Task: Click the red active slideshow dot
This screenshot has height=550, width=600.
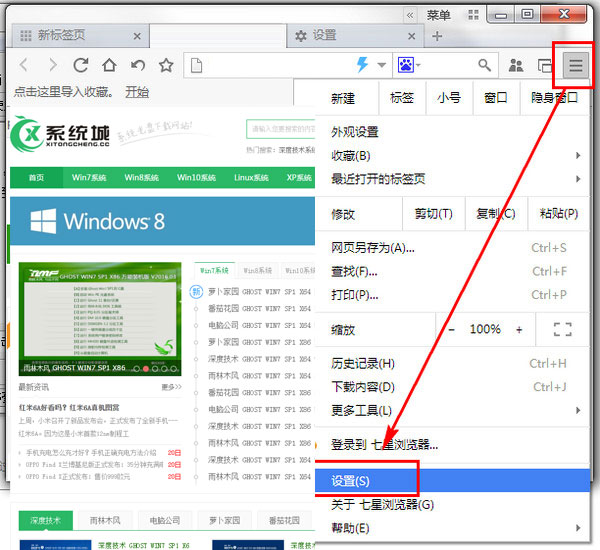Action: click(x=146, y=369)
